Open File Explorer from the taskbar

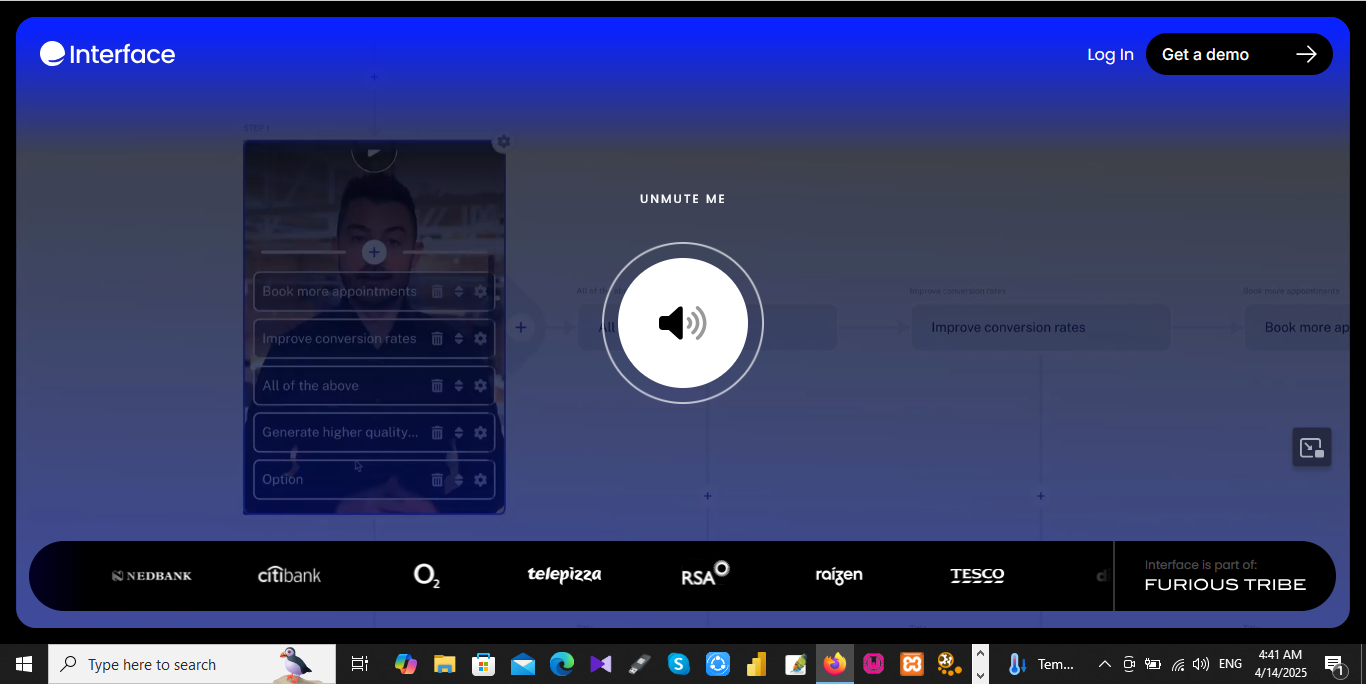pyautogui.click(x=444, y=664)
